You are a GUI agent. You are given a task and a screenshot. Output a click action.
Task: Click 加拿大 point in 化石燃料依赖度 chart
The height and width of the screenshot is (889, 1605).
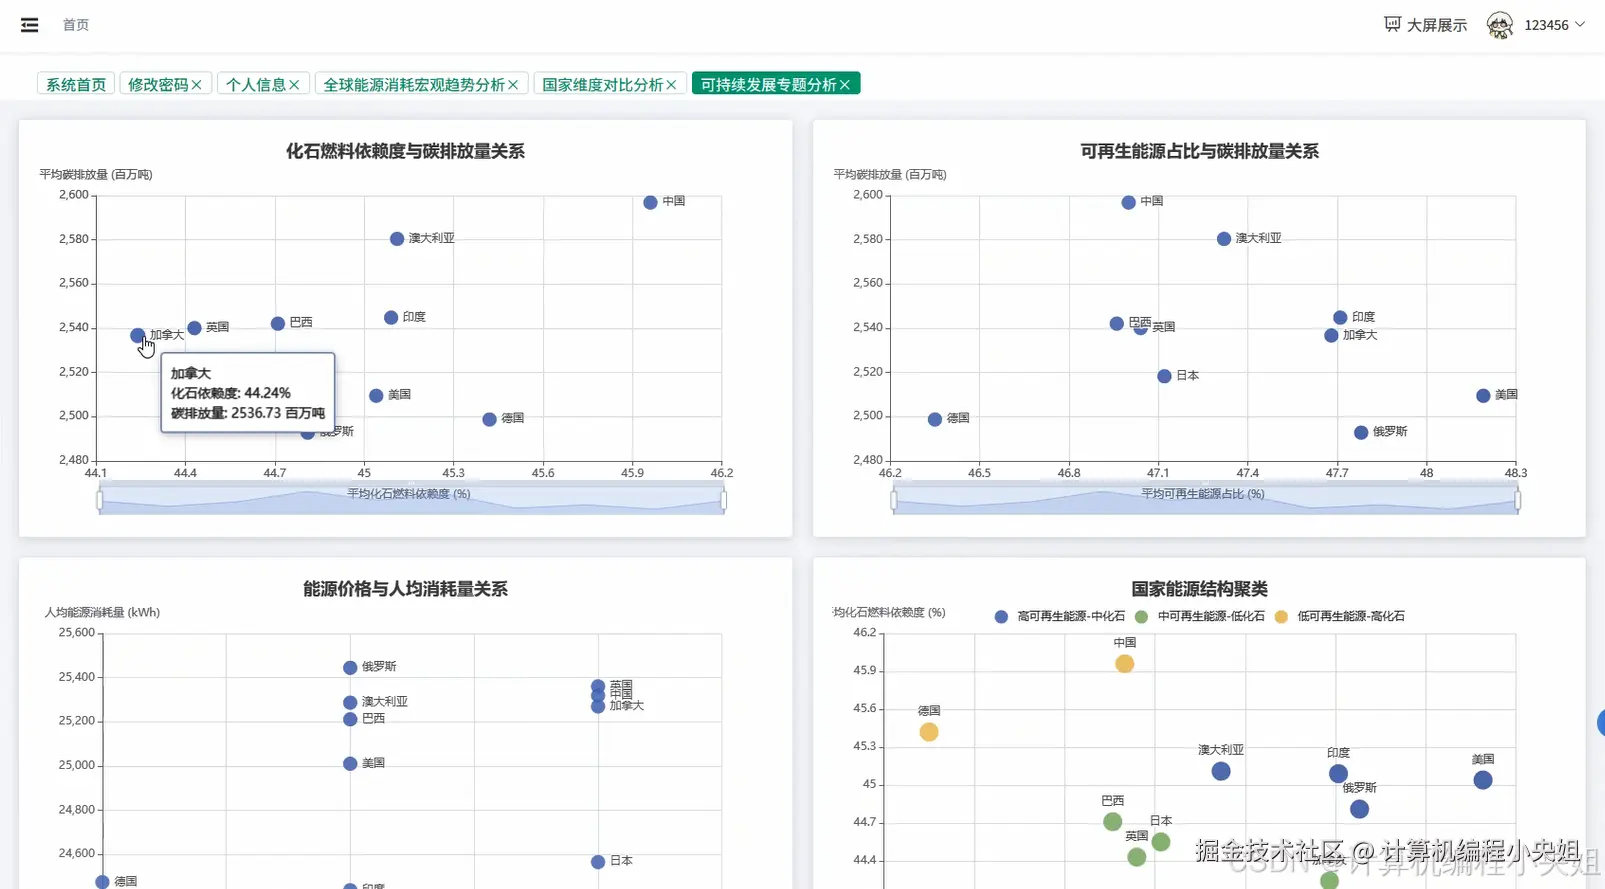click(137, 335)
